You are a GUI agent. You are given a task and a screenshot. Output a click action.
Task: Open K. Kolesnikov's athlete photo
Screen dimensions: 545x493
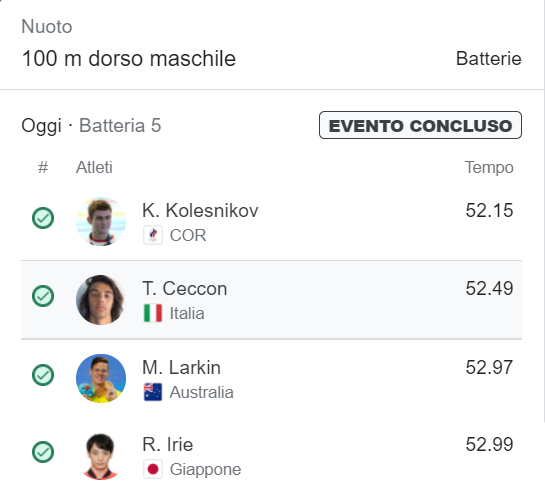101,221
